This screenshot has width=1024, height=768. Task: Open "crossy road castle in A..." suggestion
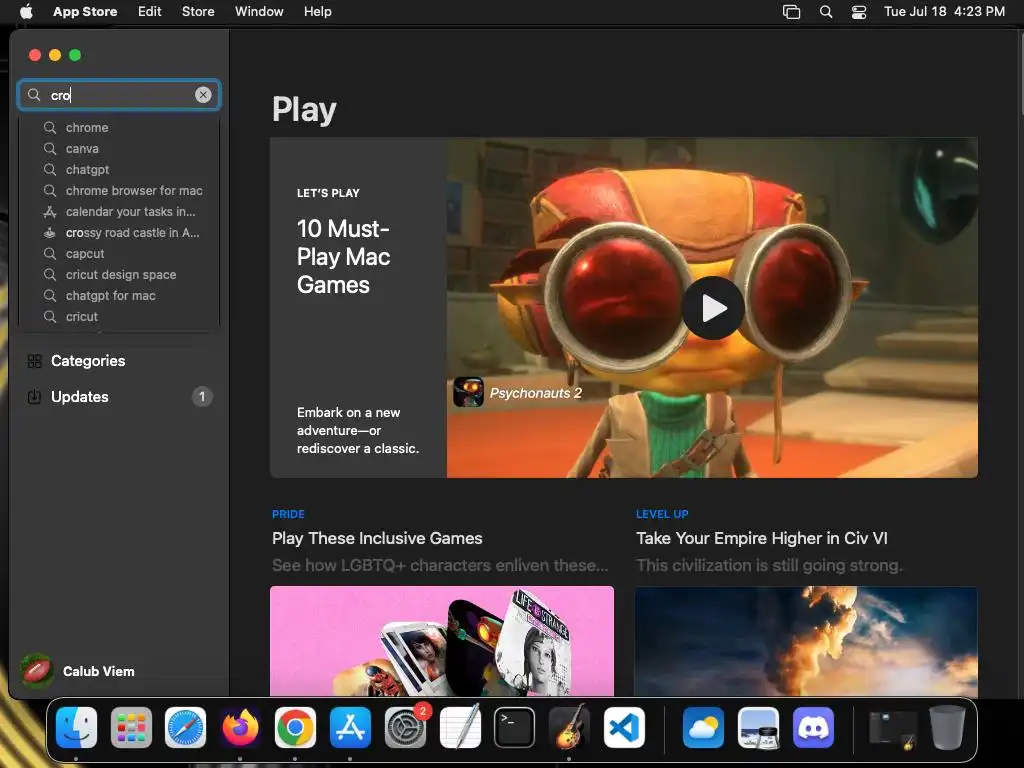(x=119, y=232)
